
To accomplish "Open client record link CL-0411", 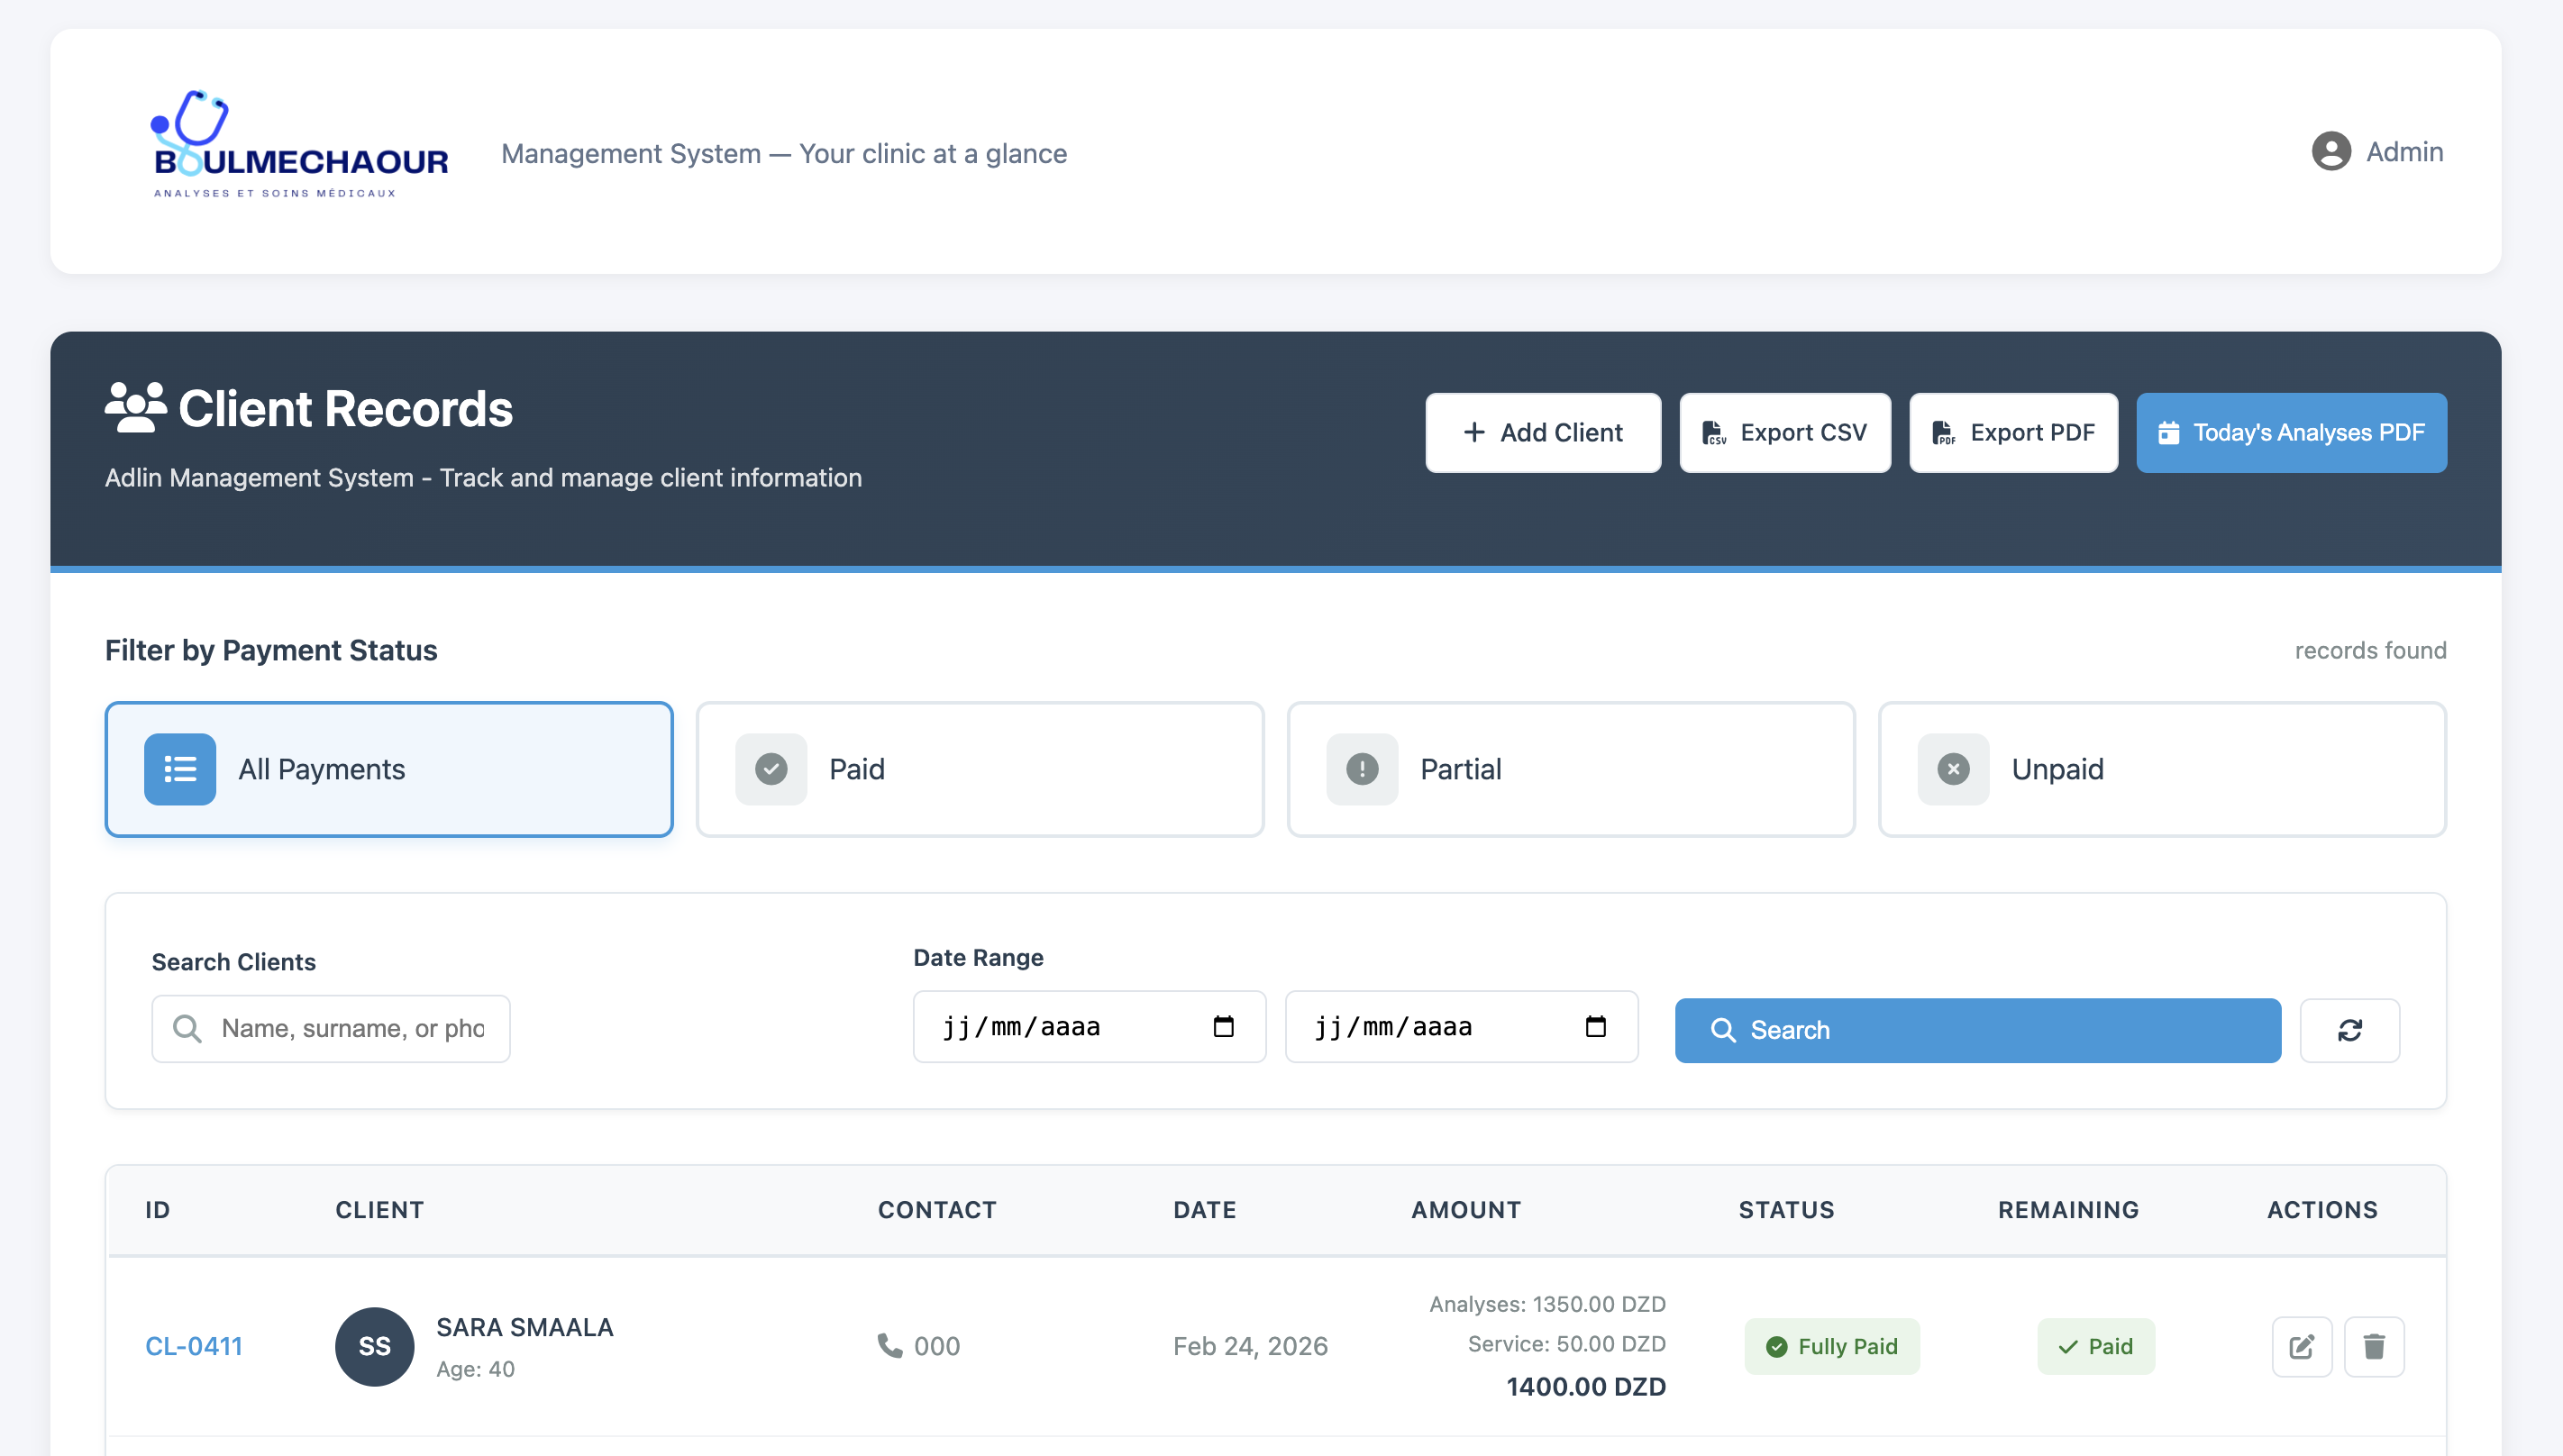I will (x=194, y=1346).
